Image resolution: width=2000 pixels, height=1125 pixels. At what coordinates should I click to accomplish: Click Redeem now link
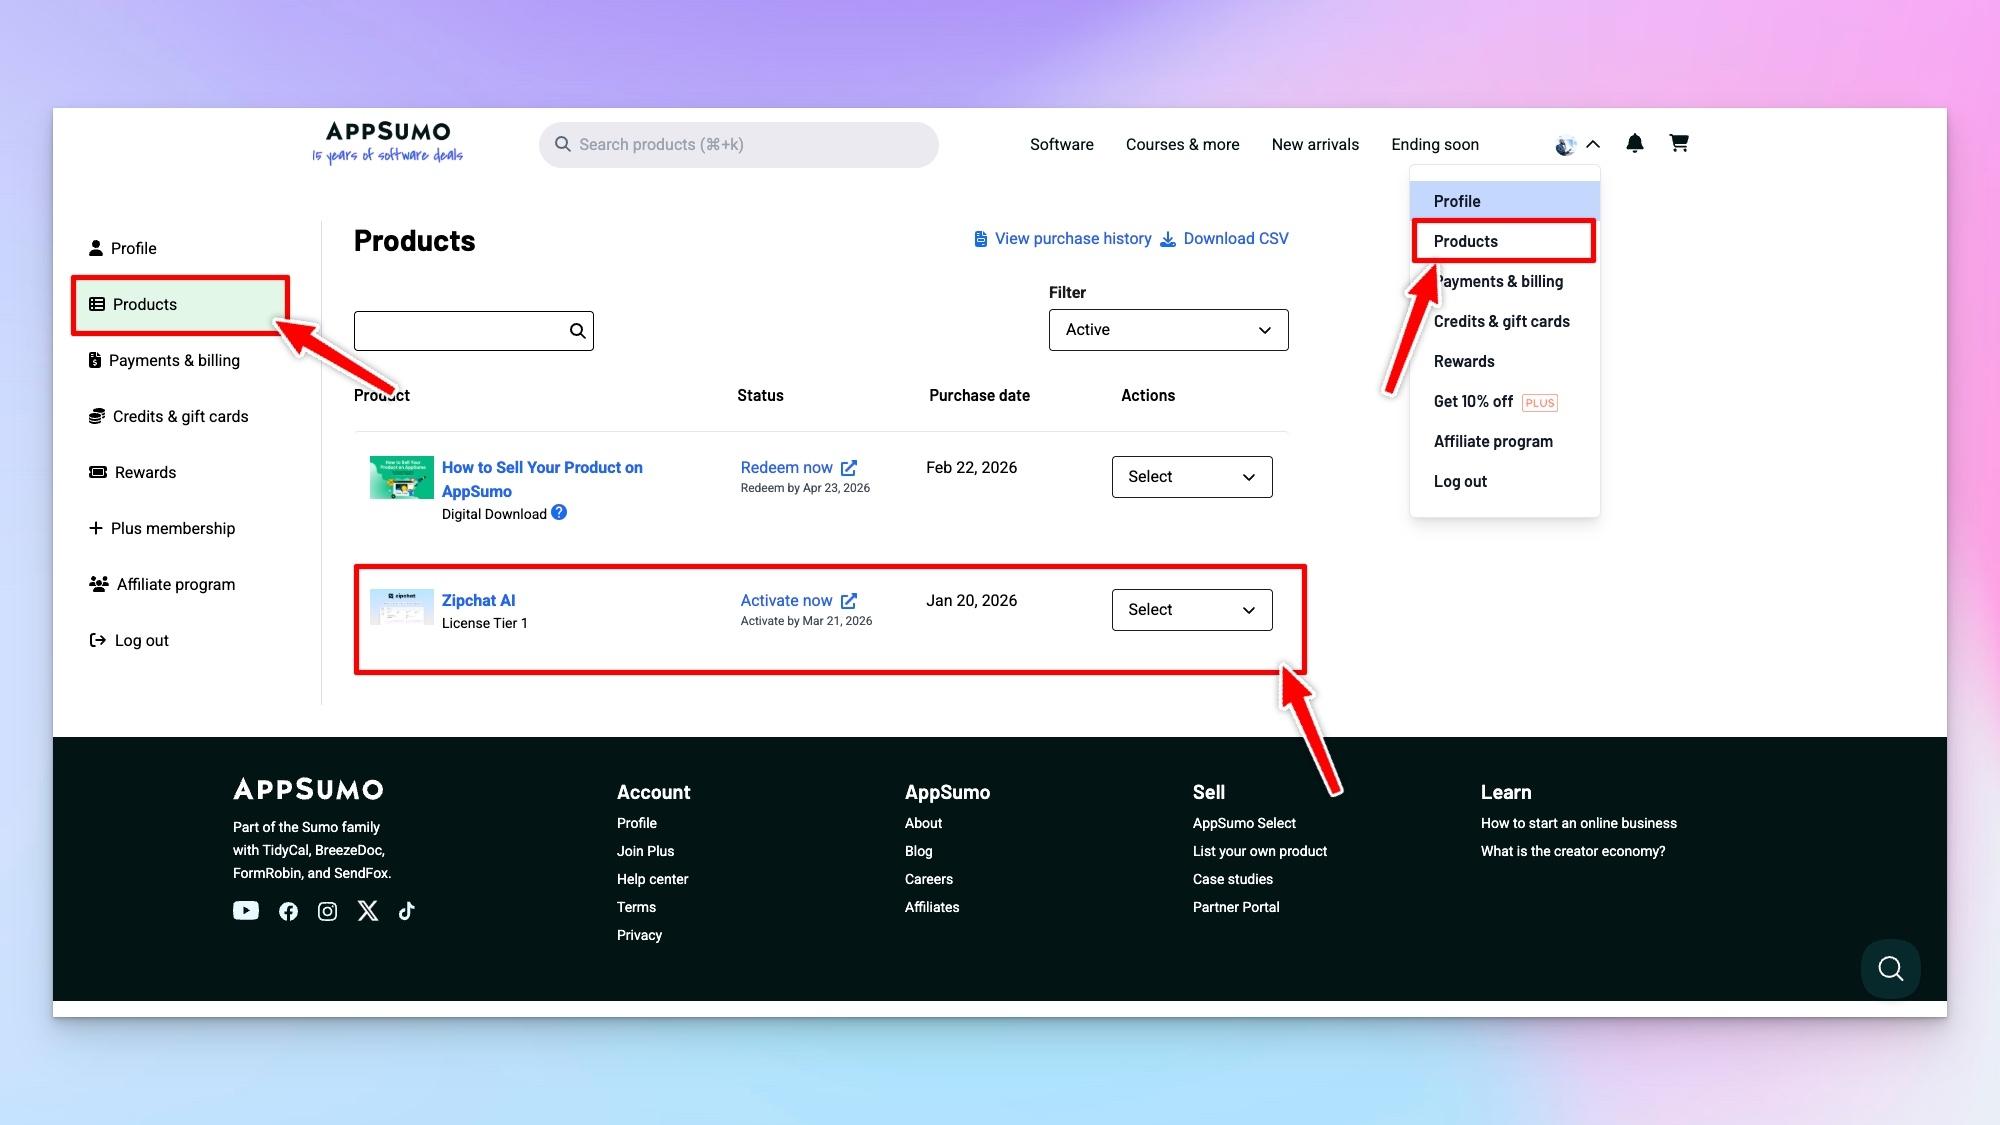pyautogui.click(x=786, y=468)
